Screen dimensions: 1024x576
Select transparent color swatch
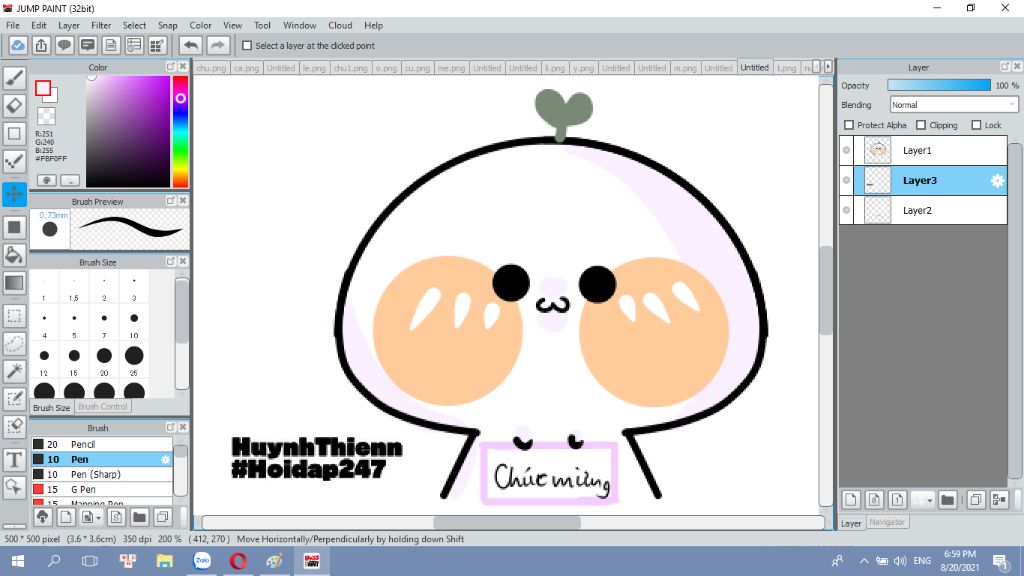tap(46, 116)
